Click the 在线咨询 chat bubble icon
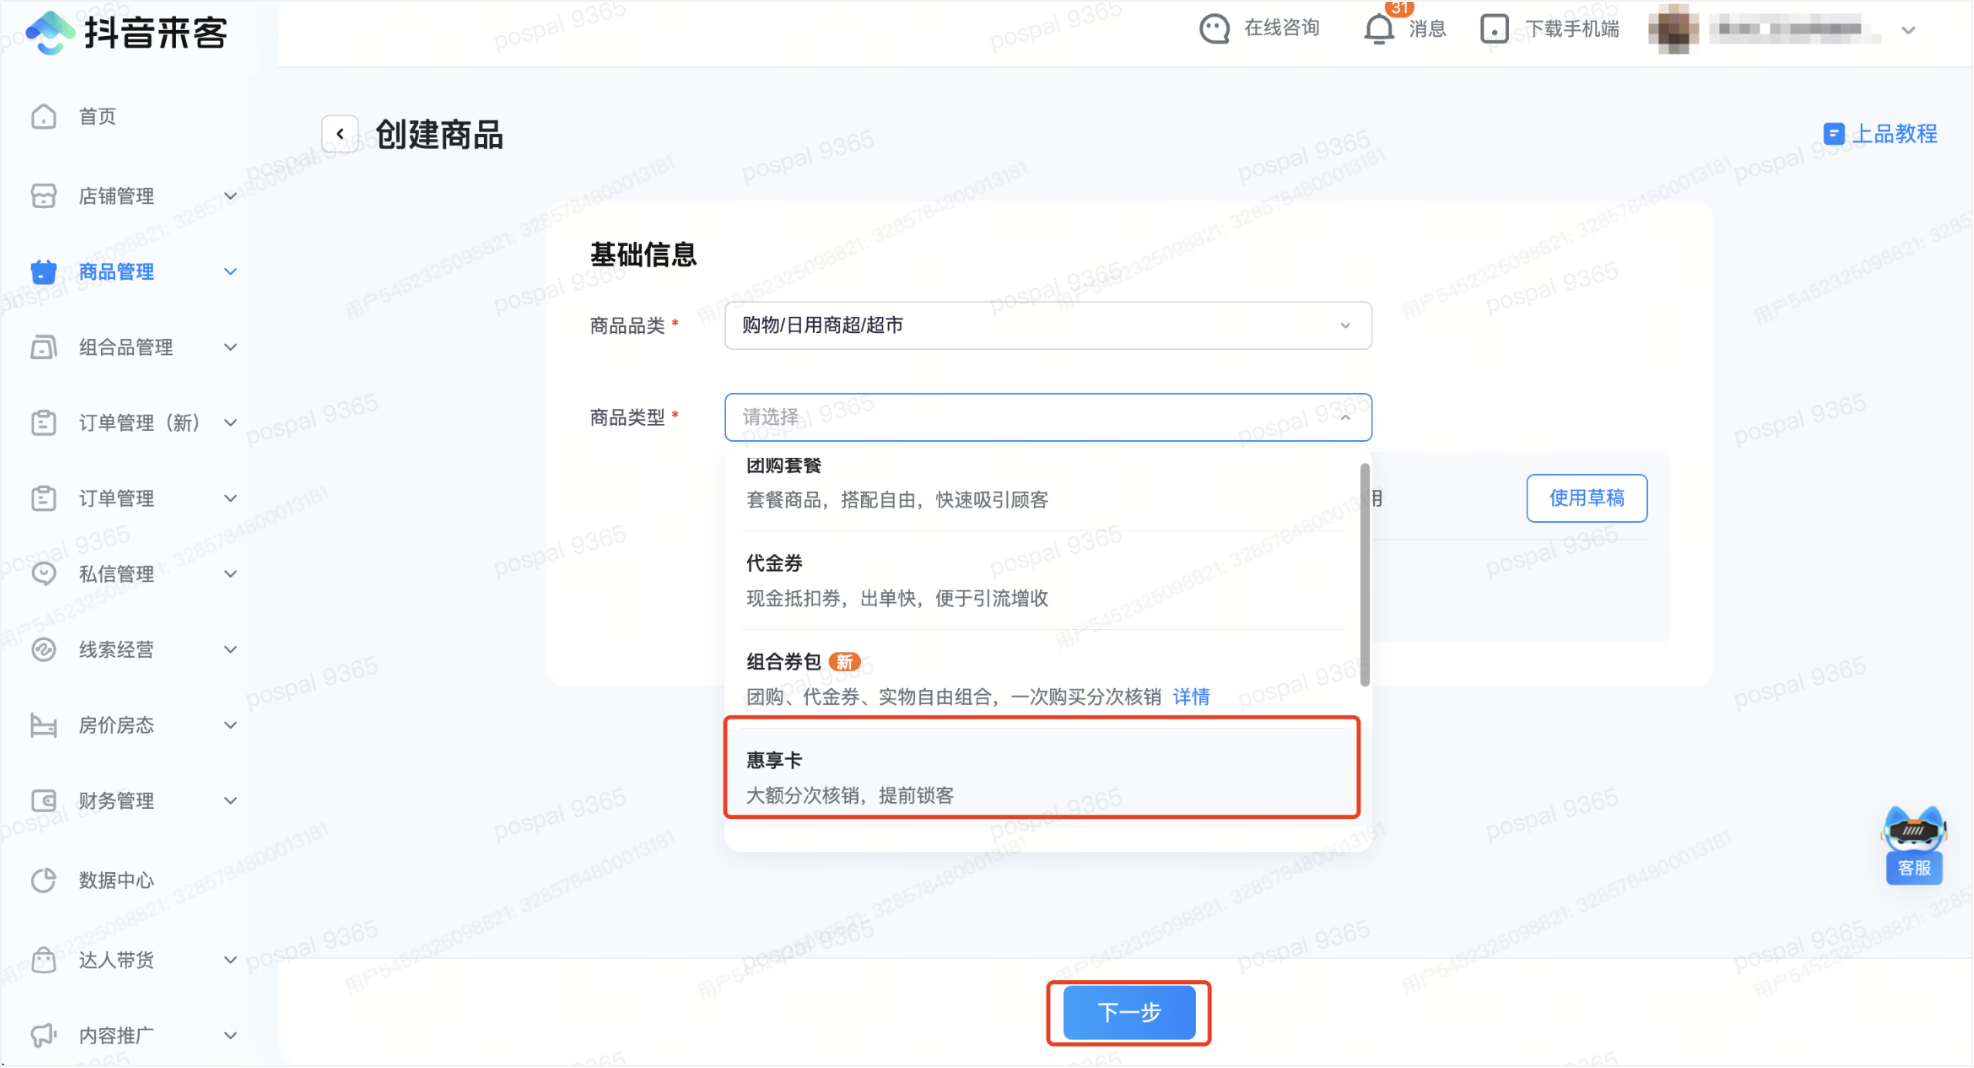This screenshot has width=1974, height=1068. [1213, 28]
